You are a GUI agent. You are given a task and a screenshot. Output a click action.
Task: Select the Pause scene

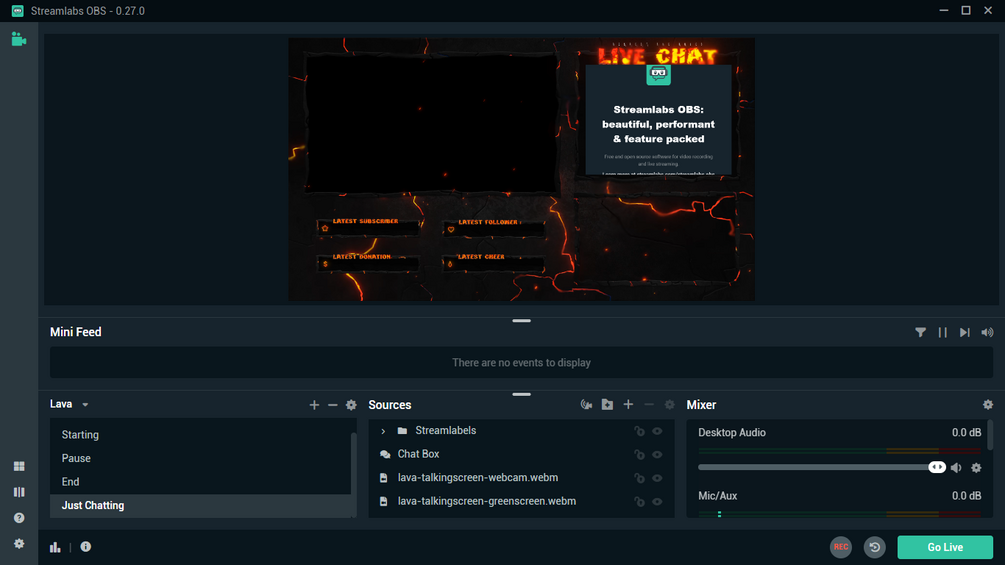pos(201,458)
